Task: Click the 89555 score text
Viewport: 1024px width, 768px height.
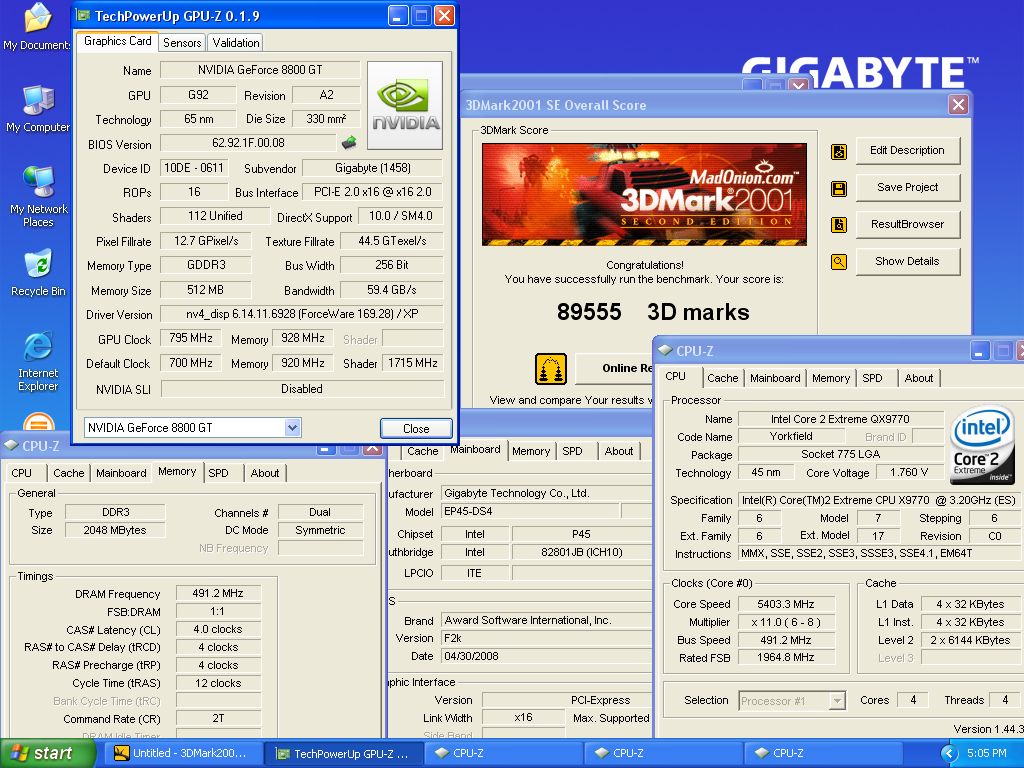Action: 588,312
